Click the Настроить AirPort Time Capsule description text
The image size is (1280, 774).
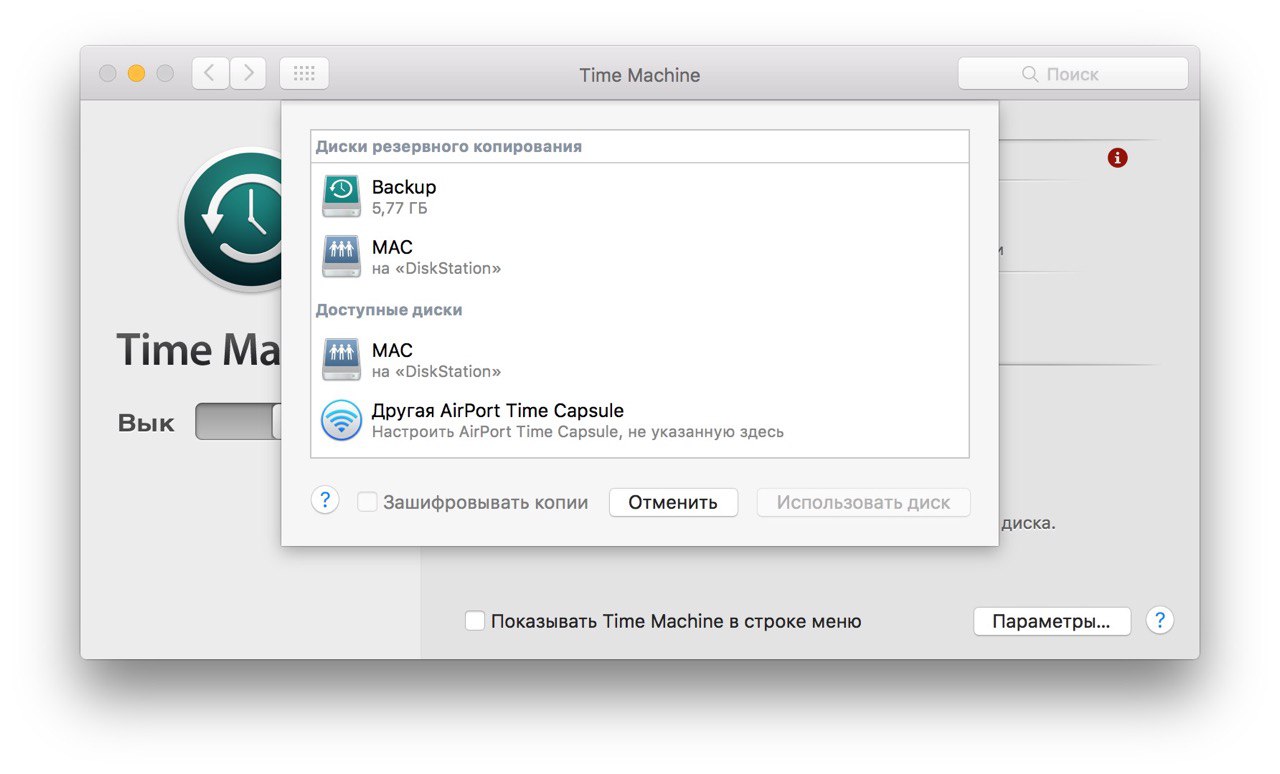point(578,432)
